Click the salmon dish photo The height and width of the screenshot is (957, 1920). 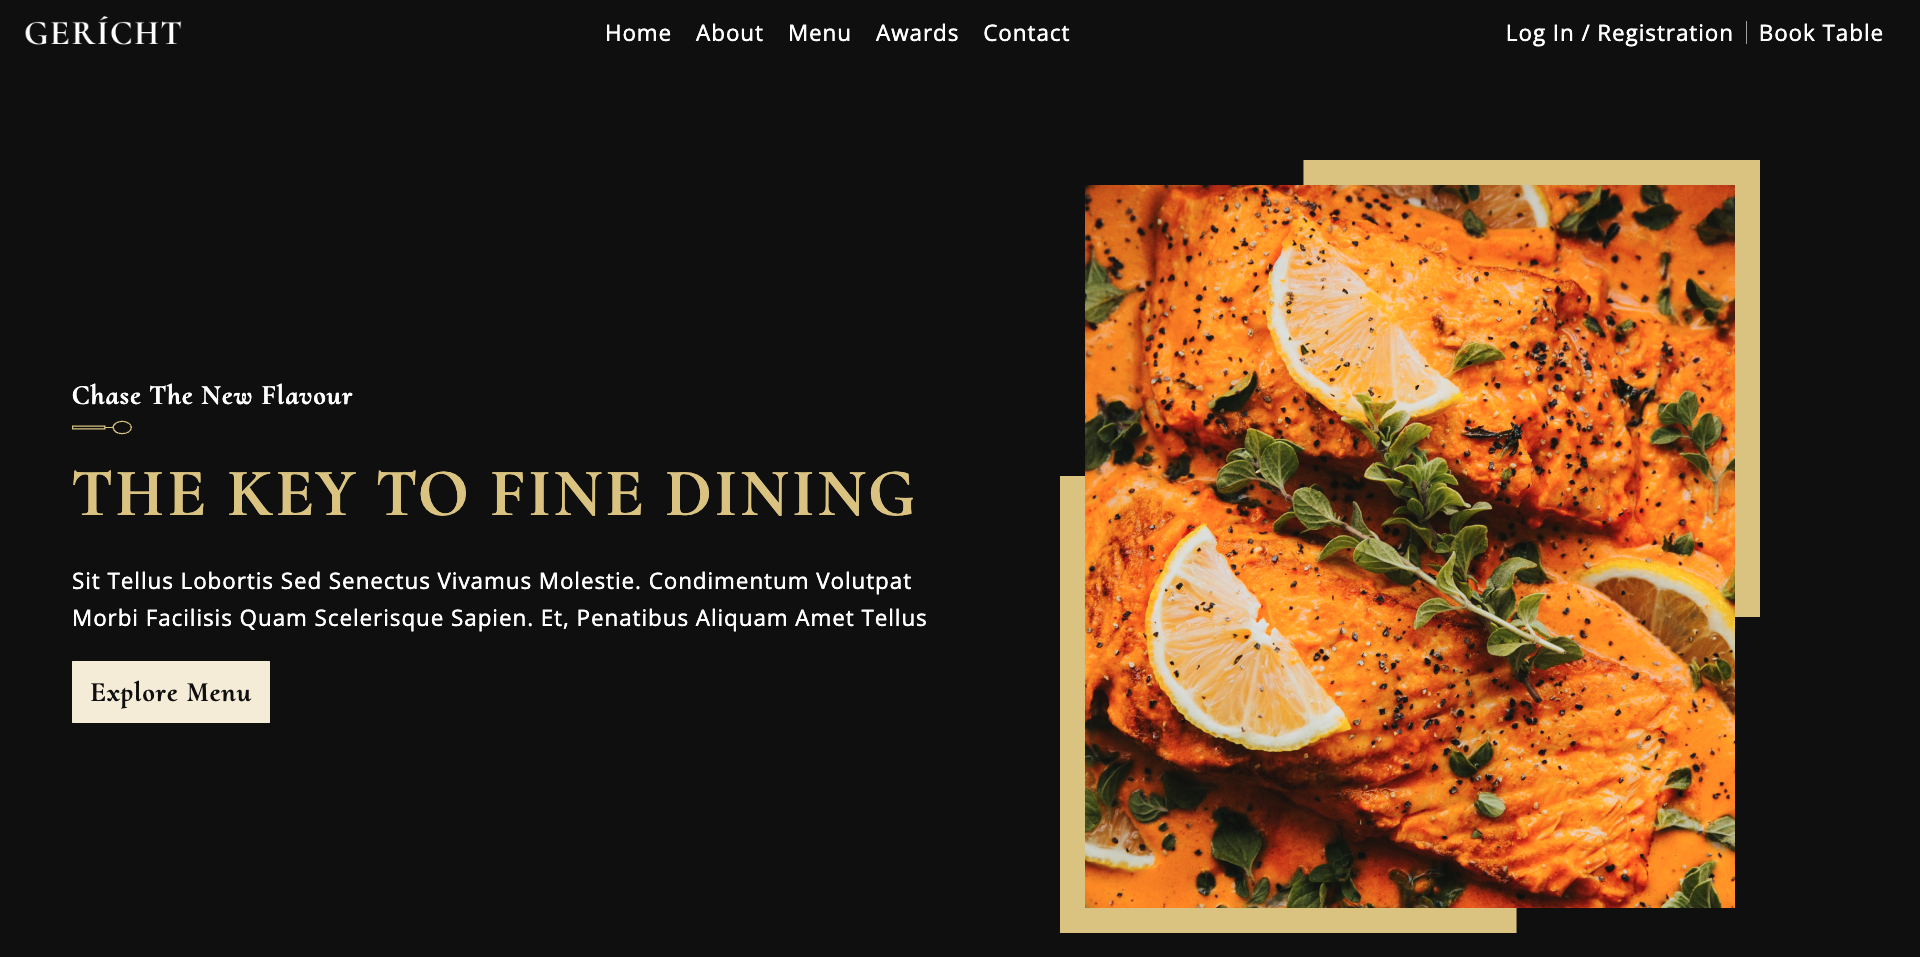tap(1410, 546)
